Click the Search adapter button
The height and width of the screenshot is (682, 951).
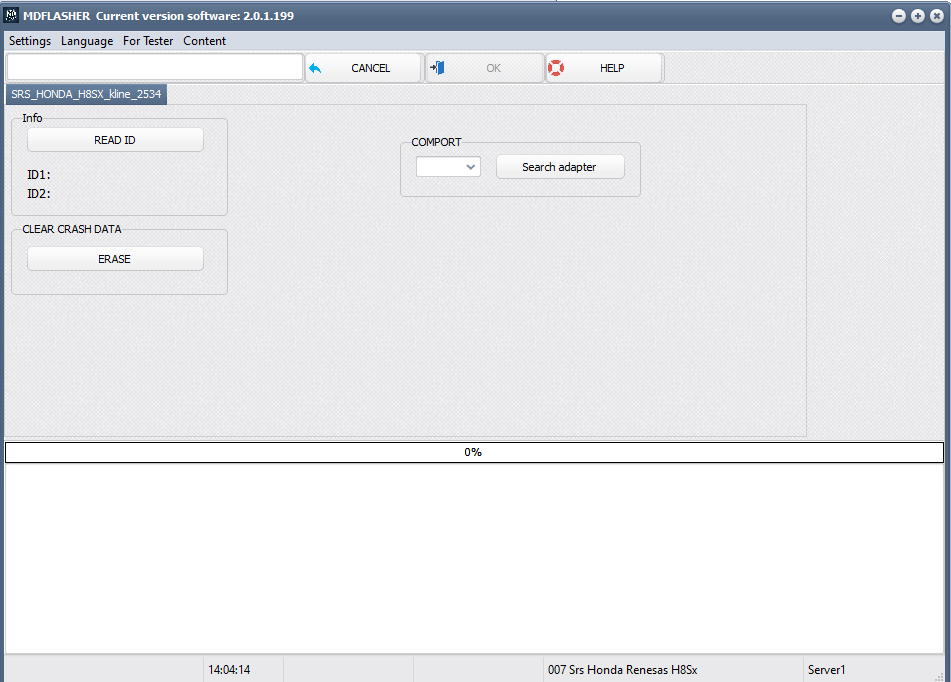point(560,167)
